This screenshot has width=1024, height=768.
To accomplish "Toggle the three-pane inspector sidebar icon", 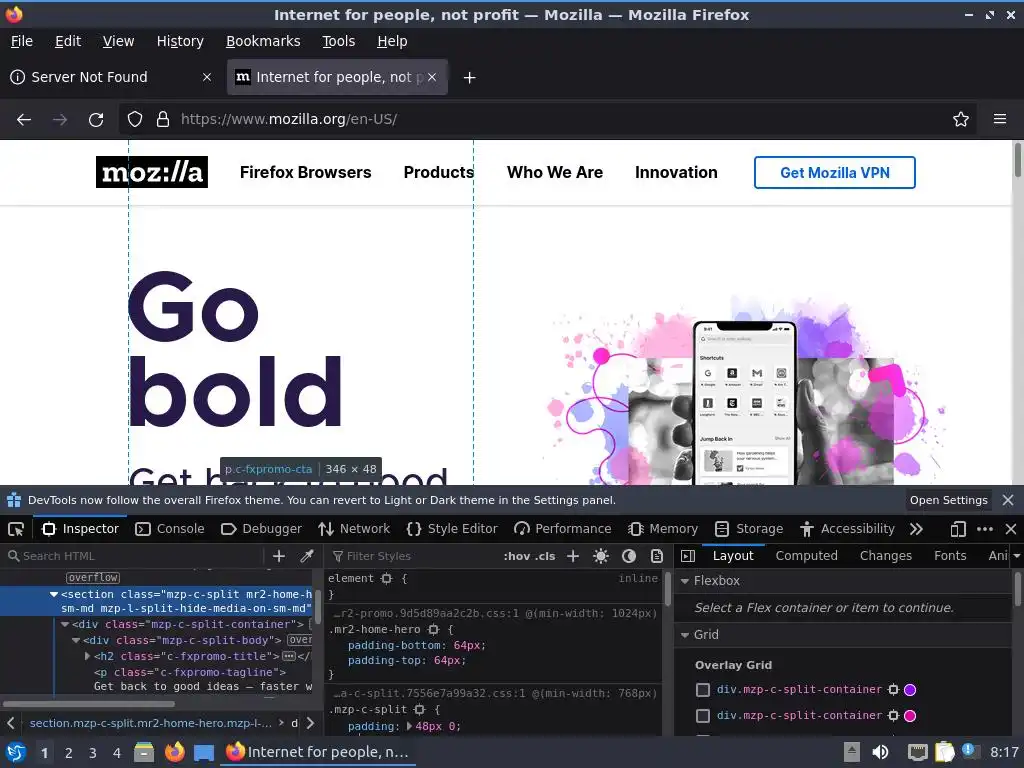I will click(x=688, y=556).
